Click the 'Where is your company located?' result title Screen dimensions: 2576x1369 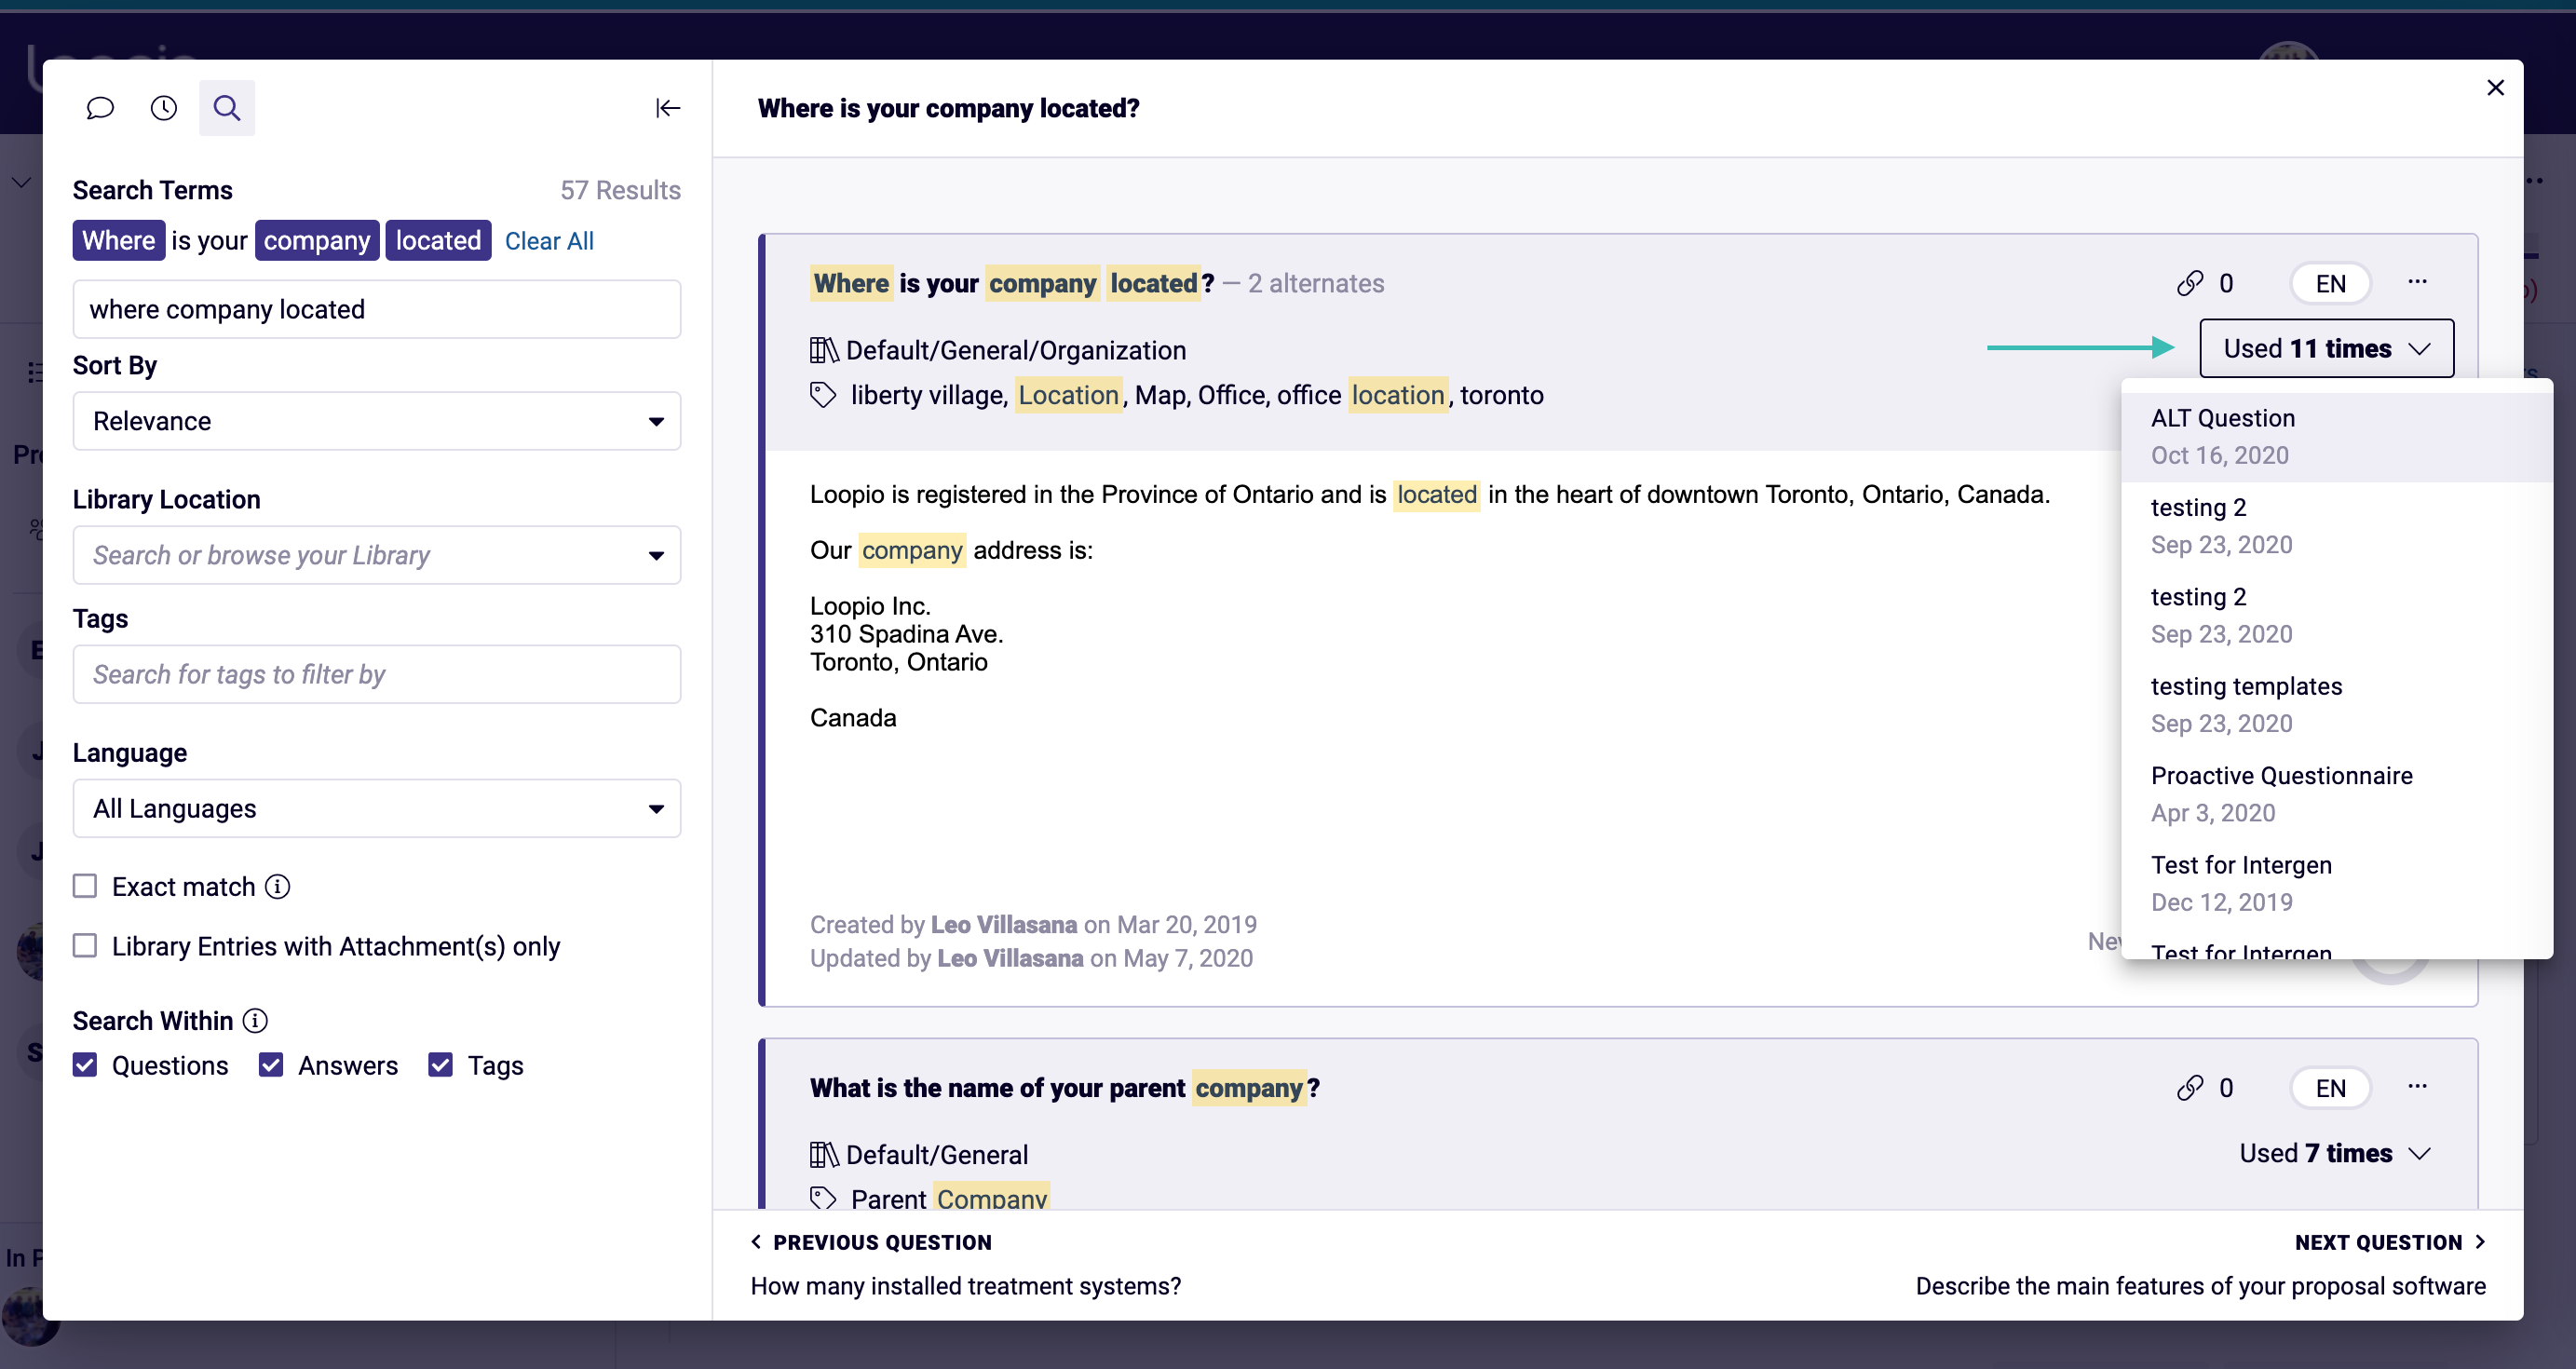[x=1013, y=284]
